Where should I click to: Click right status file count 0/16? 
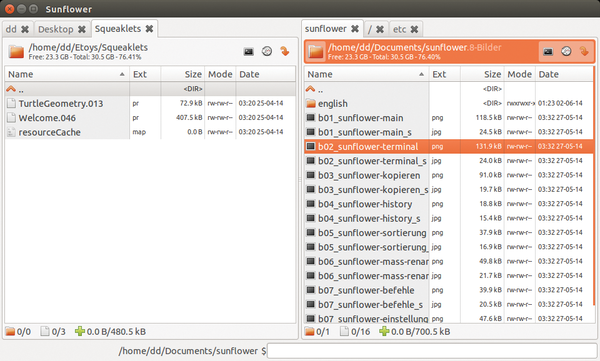coord(360,332)
